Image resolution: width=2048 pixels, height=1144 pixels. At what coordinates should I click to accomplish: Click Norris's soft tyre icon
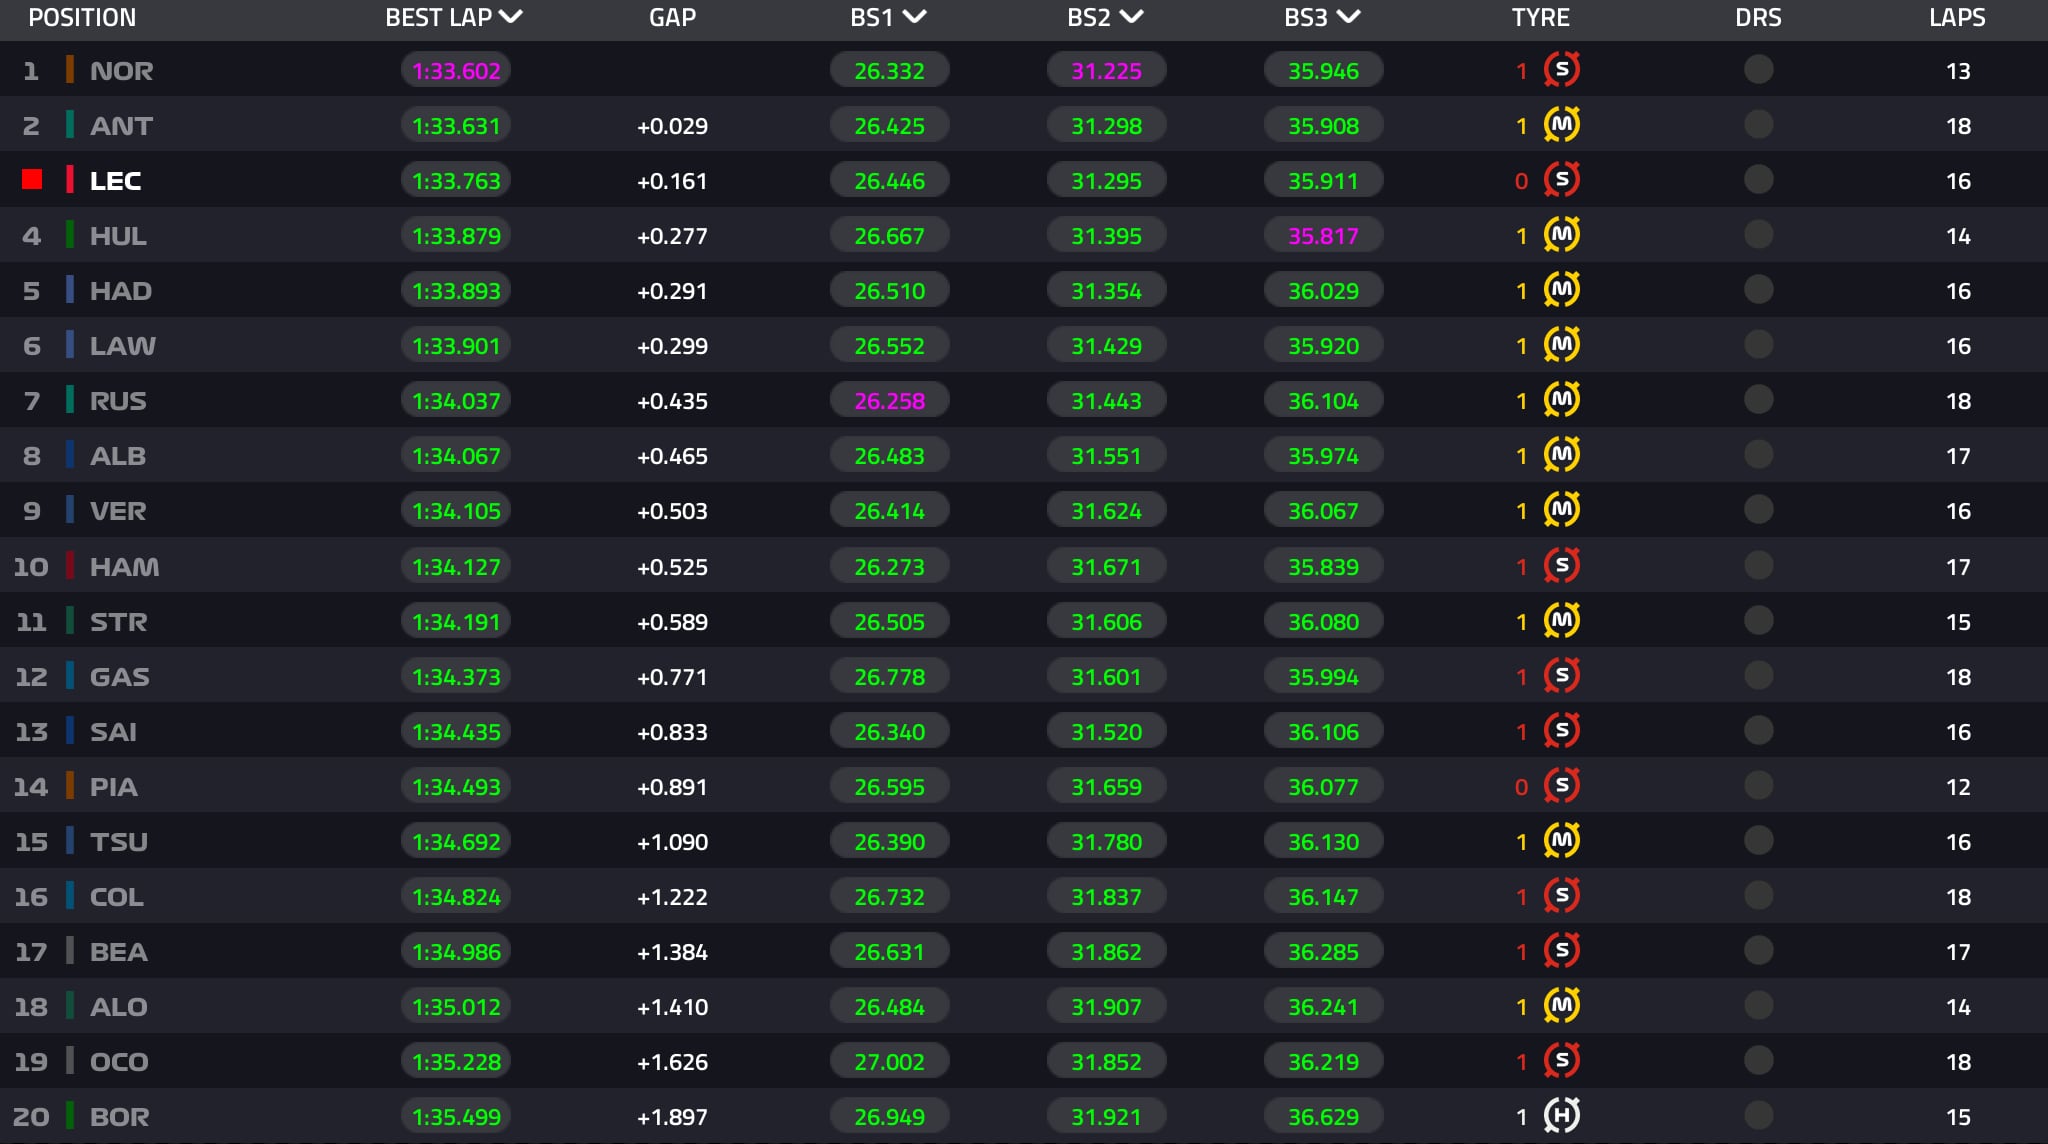[x=1561, y=70]
